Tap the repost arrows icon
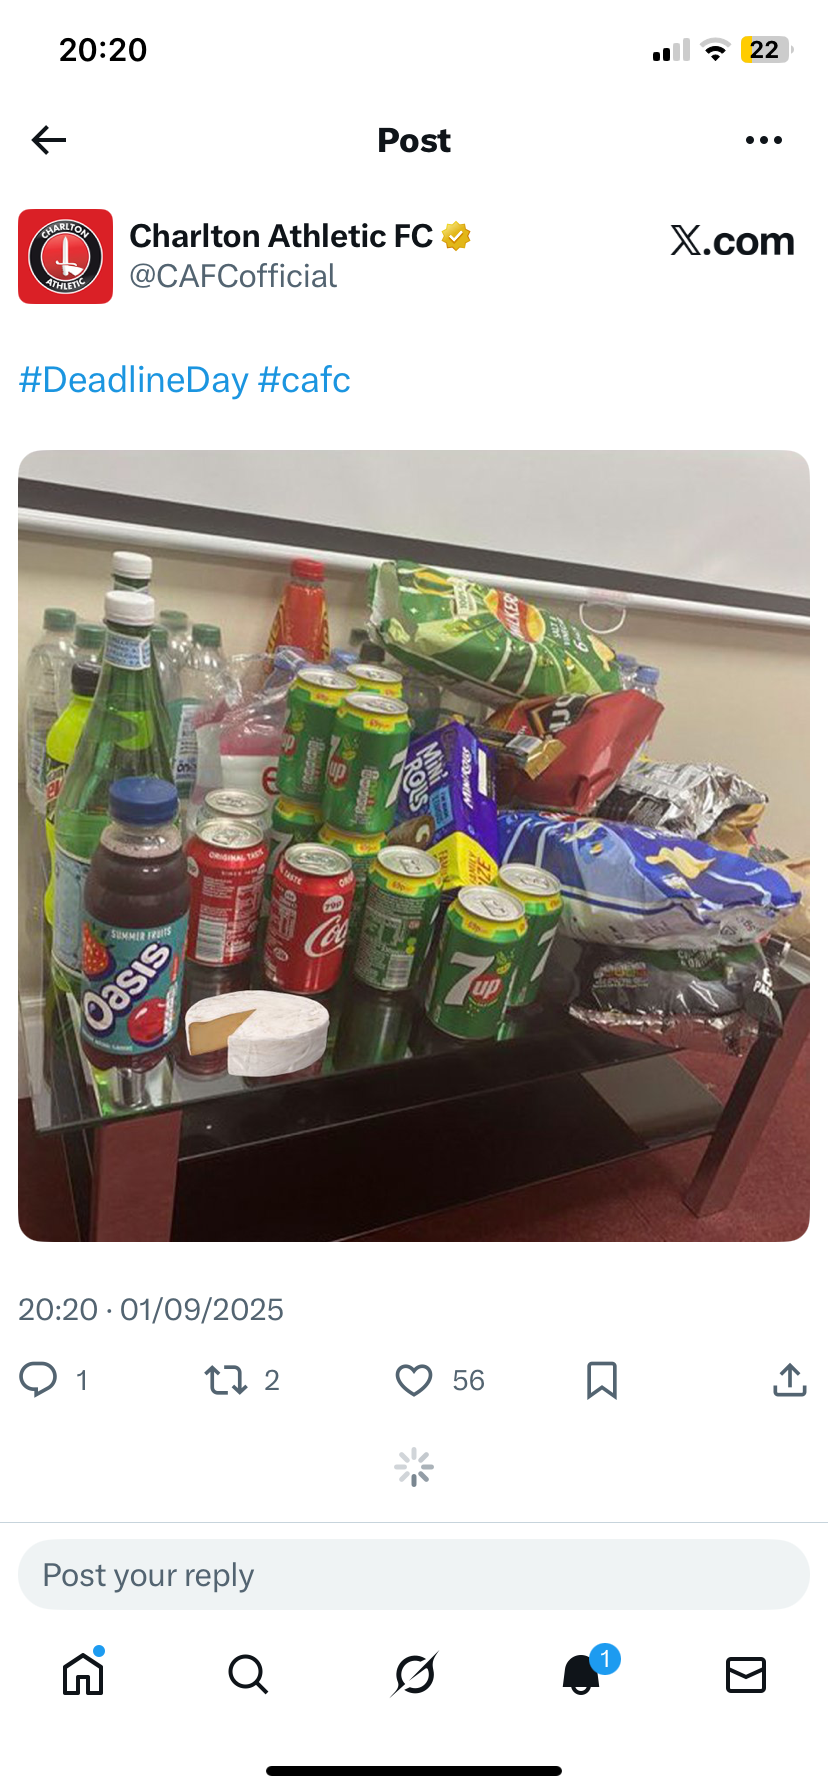The image size is (828, 1792). [x=225, y=1380]
